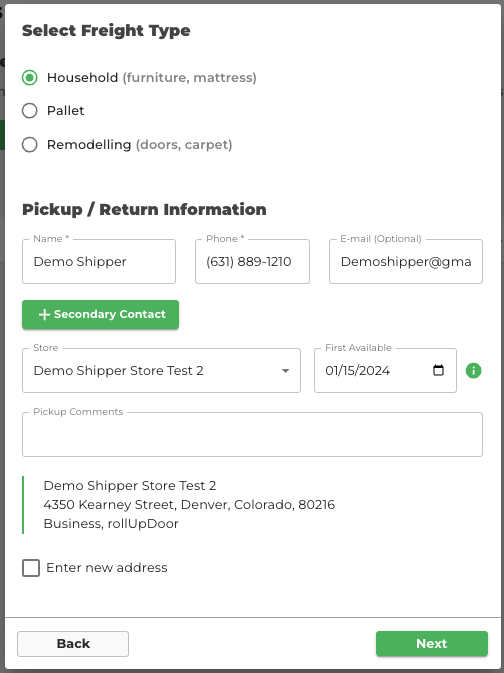Viewport: 504px width, 673px height.
Task: Open the calendar picker icon in date field
Action: 438,370
